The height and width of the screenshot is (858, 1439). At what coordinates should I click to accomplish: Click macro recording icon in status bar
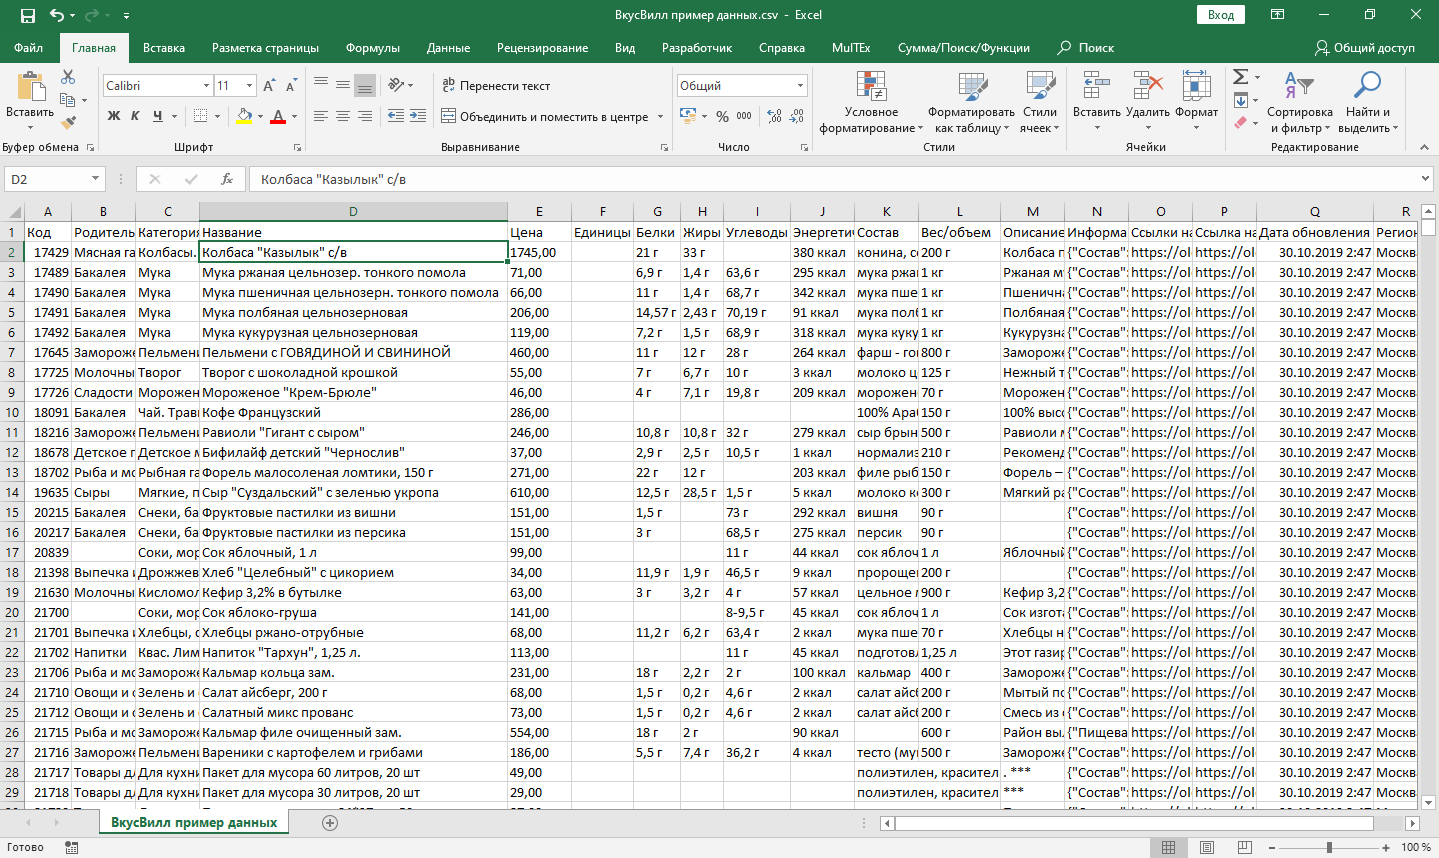(x=72, y=847)
